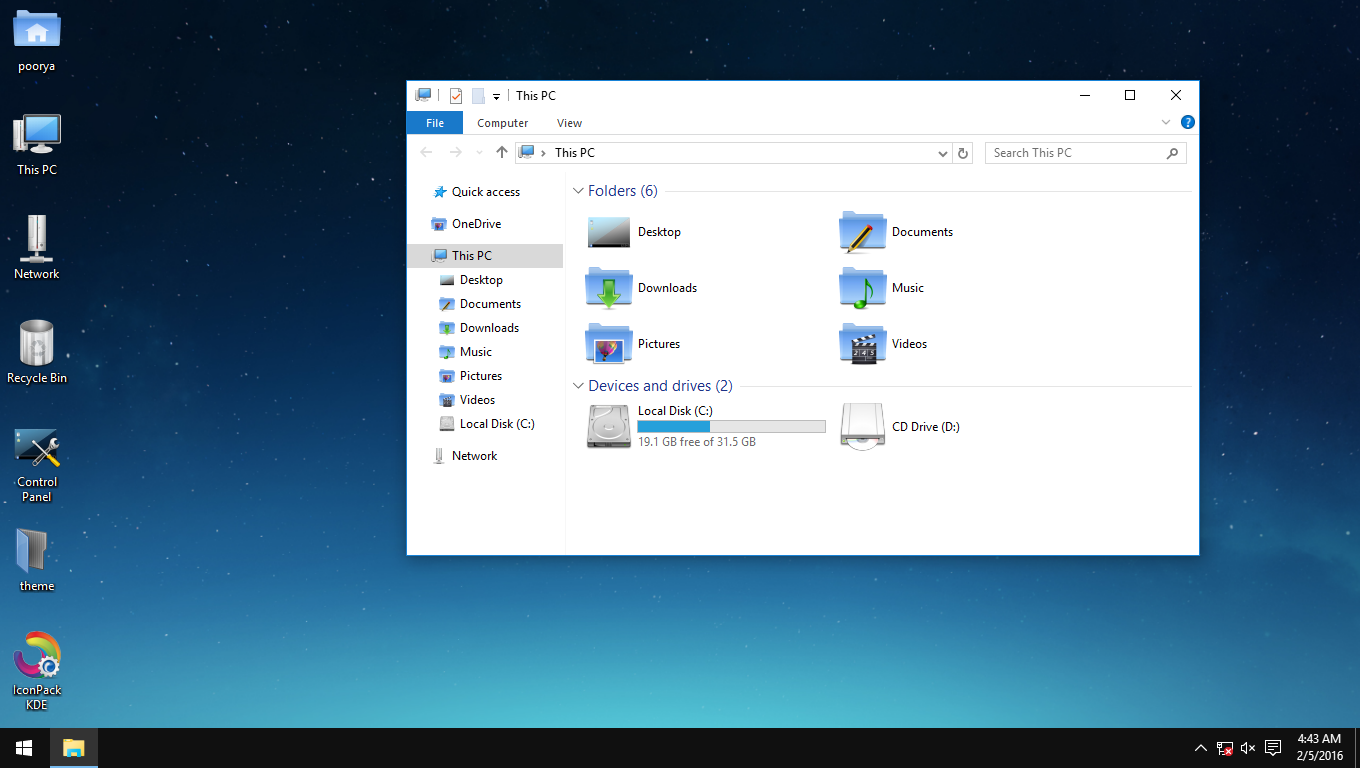This screenshot has height=768, width=1360.
Task: Refresh This PC with the refresh button
Action: 963,152
